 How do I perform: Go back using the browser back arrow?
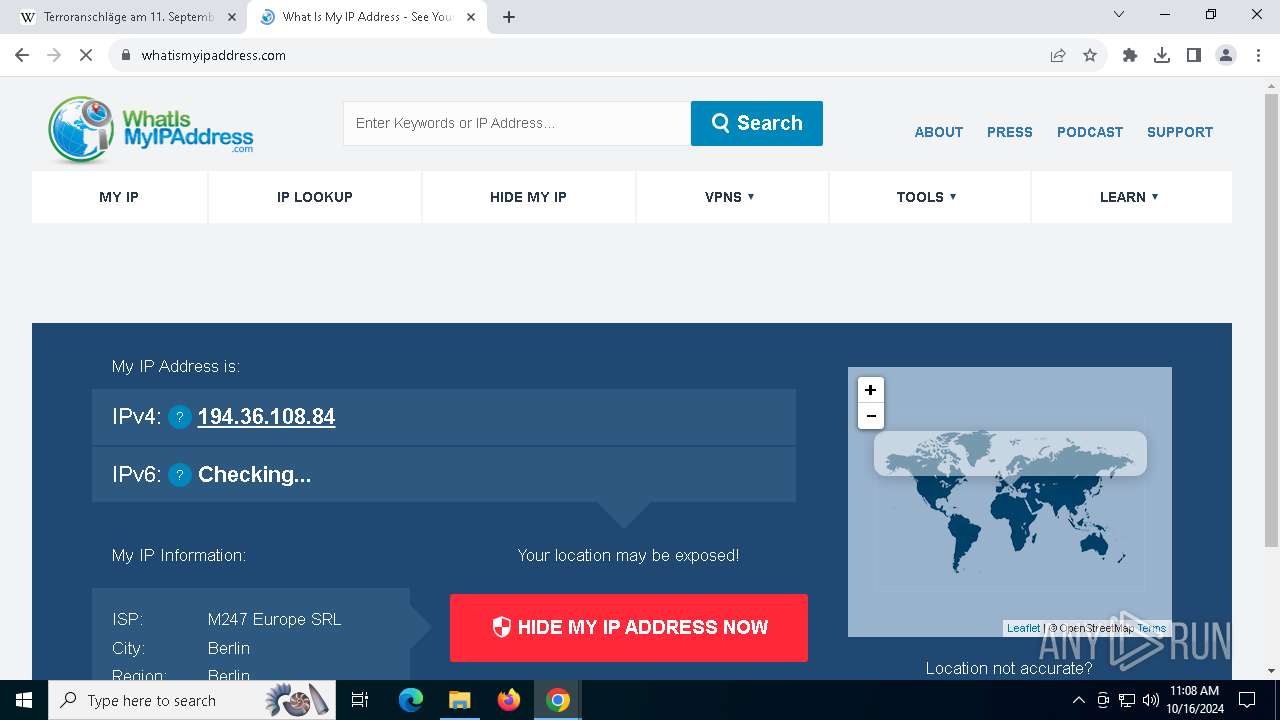click(x=22, y=55)
